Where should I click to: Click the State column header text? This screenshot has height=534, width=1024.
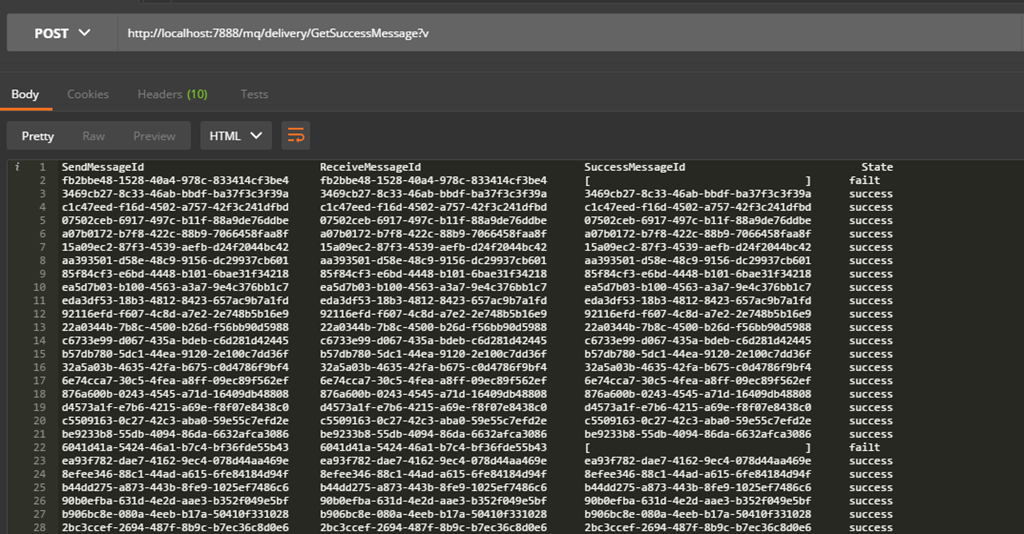tap(876, 167)
